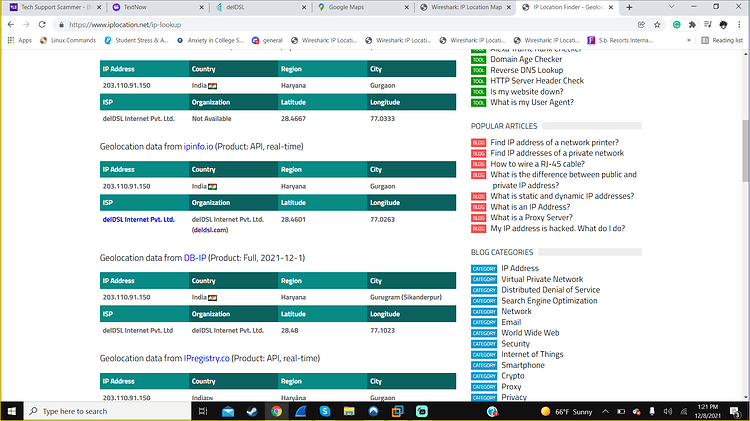
Task: Switch to Tech Support Scammer tab
Action: [x=55, y=7]
